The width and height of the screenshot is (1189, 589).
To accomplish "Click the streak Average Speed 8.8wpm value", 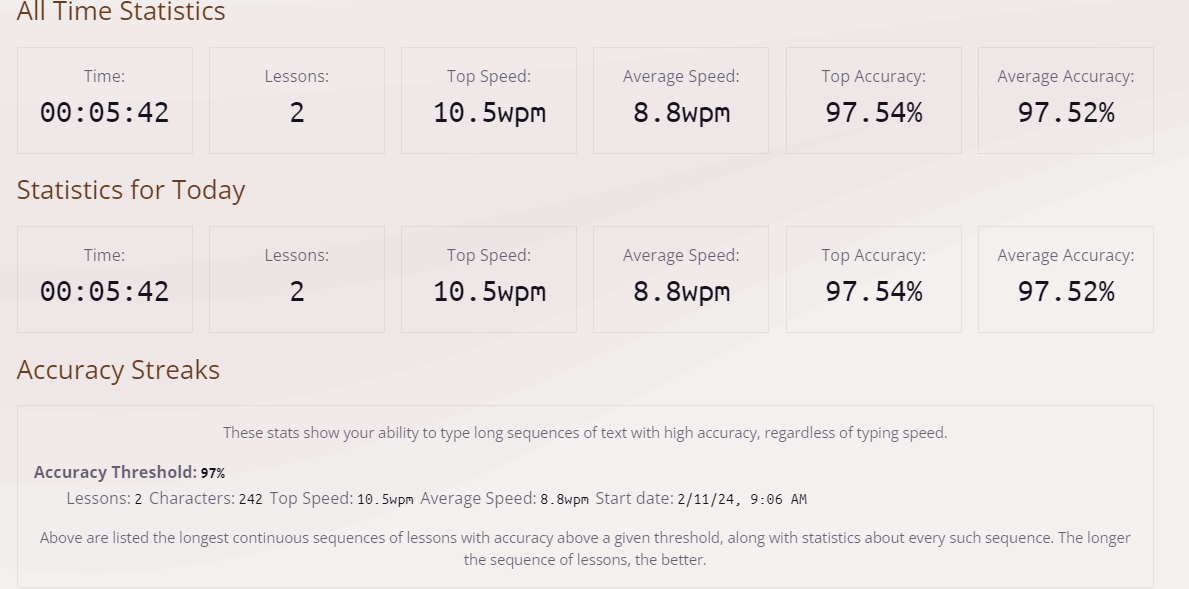I will point(565,499).
